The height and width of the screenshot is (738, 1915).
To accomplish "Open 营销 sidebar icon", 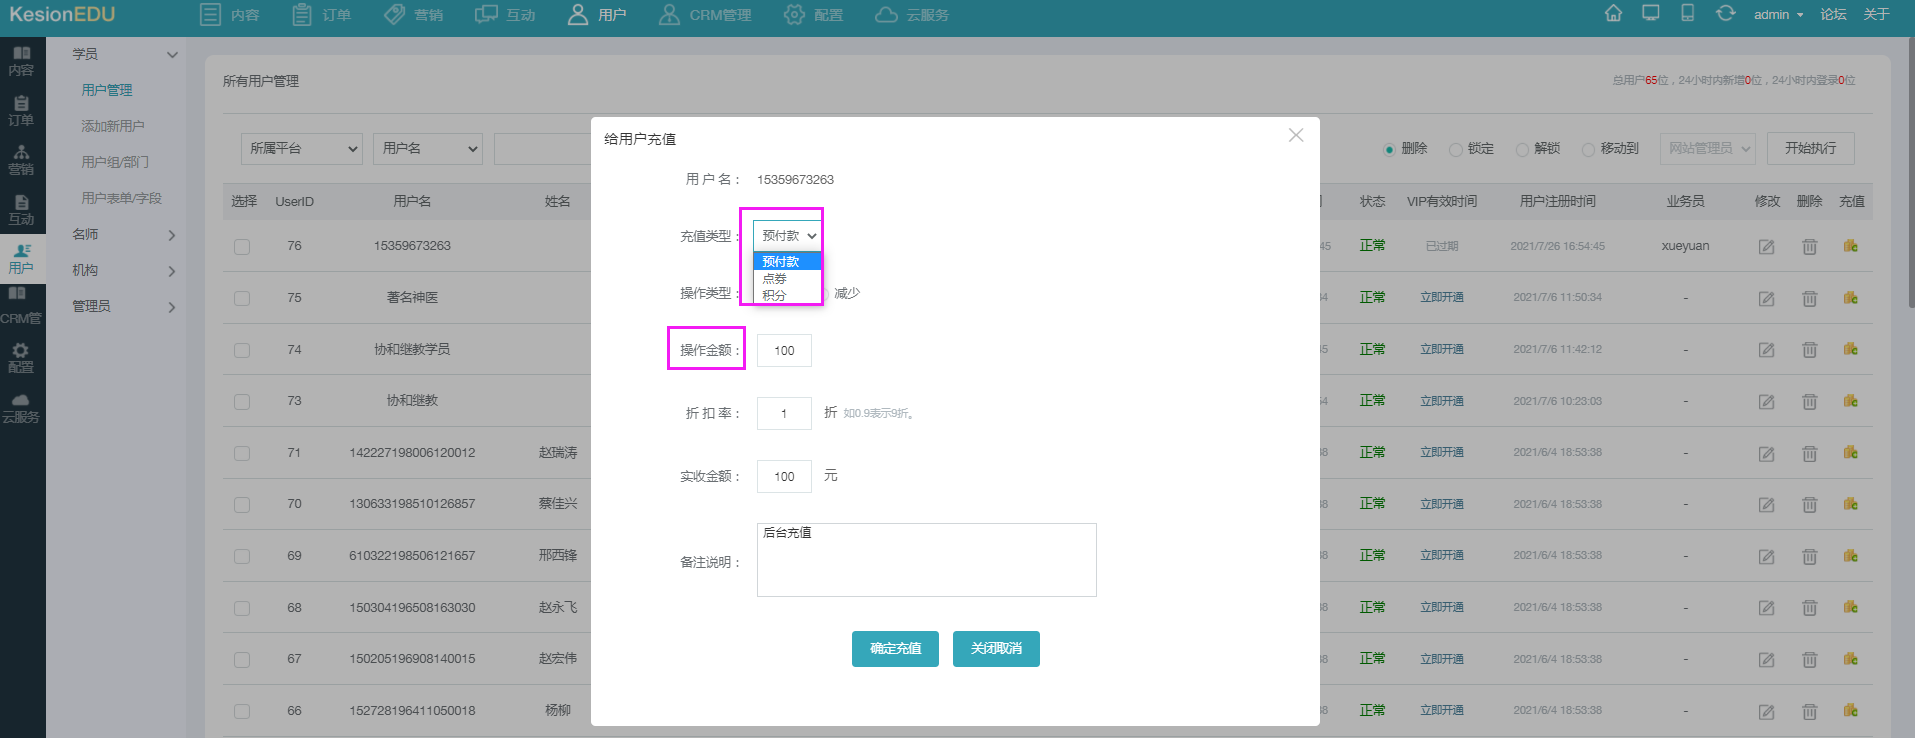I will (21, 160).
